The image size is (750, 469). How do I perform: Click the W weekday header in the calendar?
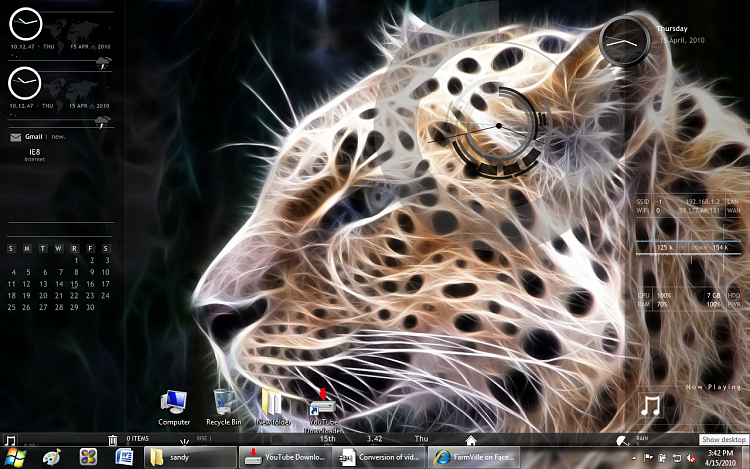[x=58, y=249]
